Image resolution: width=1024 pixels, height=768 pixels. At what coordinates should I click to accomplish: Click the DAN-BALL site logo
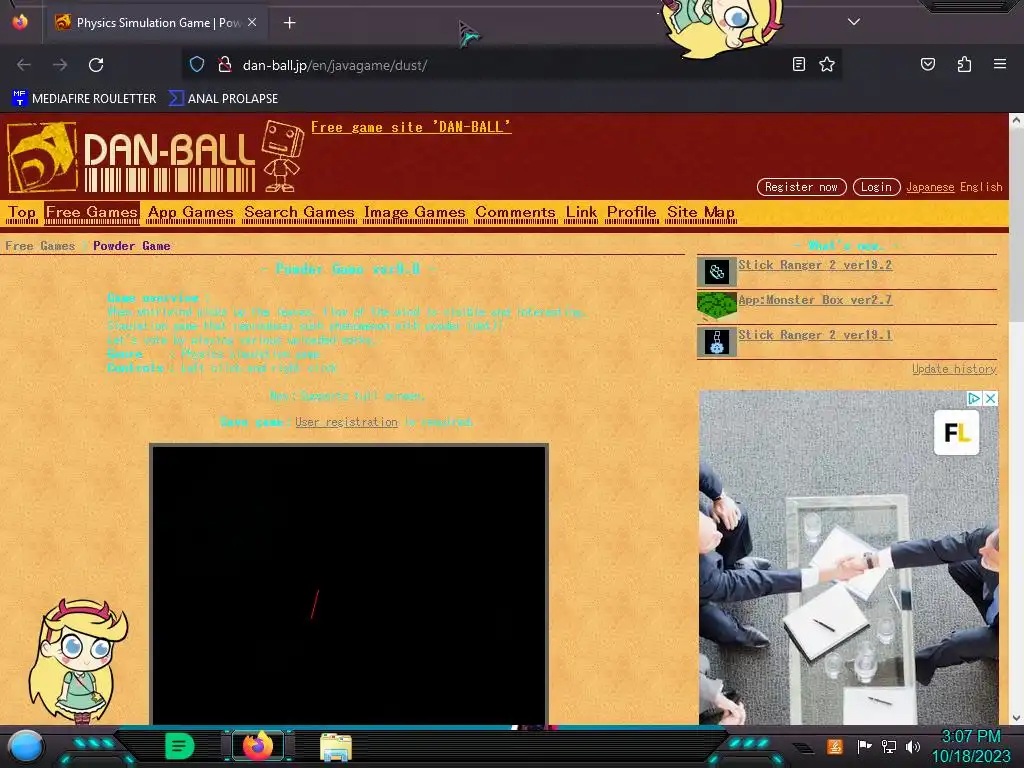click(131, 157)
